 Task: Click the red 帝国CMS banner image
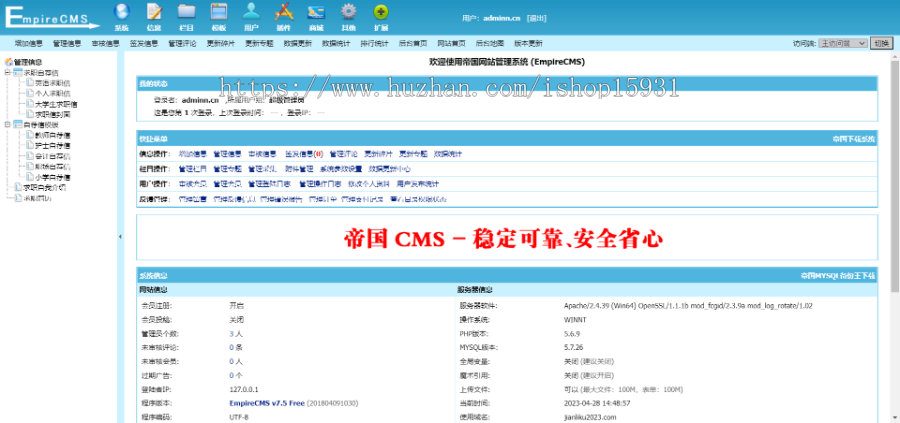coord(503,238)
